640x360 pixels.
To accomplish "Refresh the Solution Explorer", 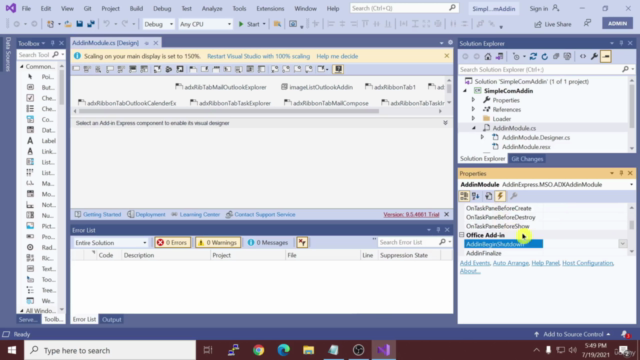I will click(x=544, y=57).
